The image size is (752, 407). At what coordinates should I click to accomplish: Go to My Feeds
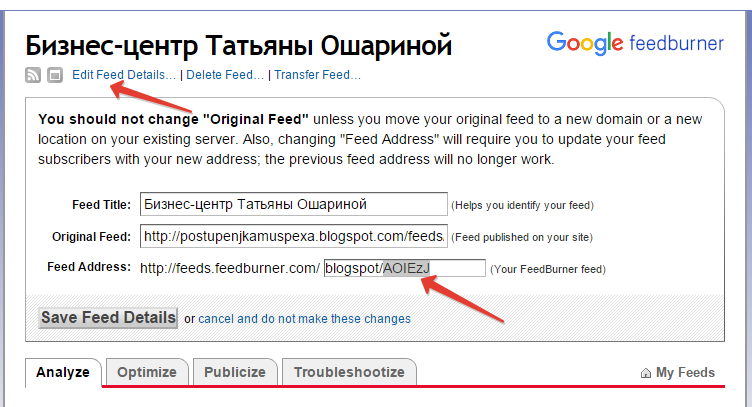[685, 372]
